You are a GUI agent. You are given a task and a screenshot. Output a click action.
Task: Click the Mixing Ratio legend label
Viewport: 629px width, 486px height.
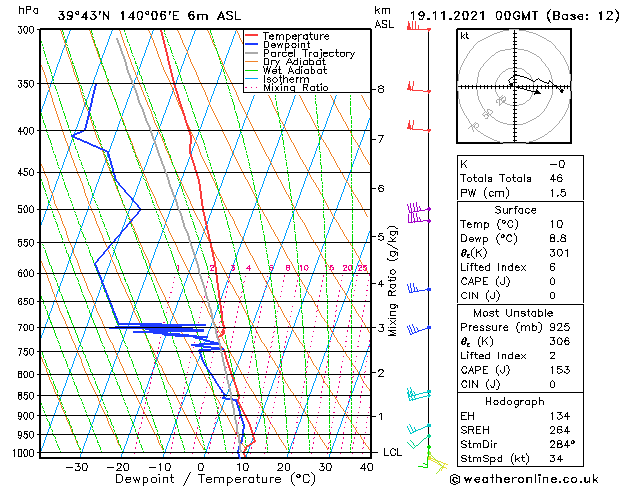[x=296, y=88]
